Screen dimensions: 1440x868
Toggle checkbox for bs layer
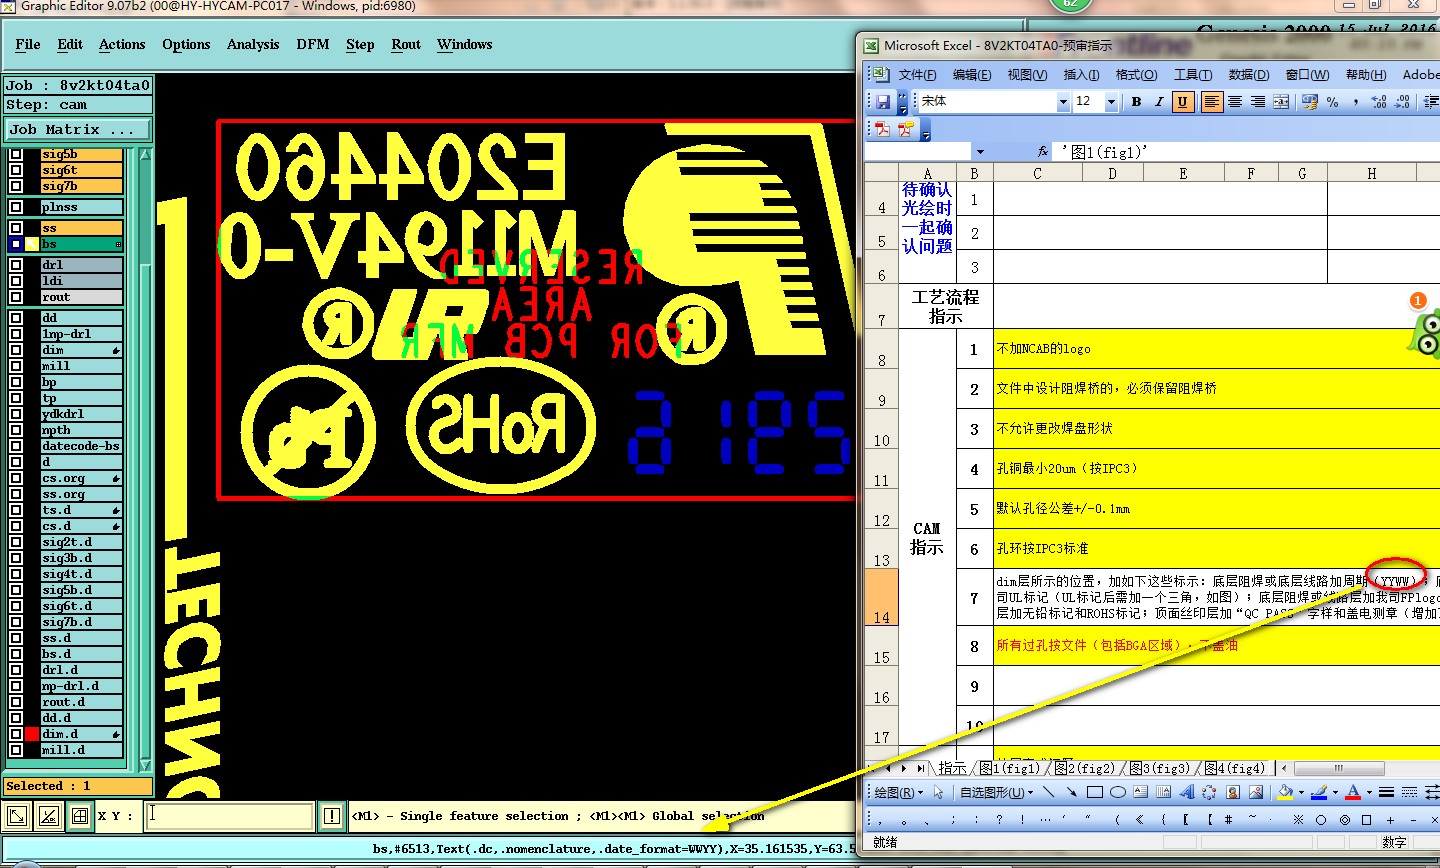(16, 244)
